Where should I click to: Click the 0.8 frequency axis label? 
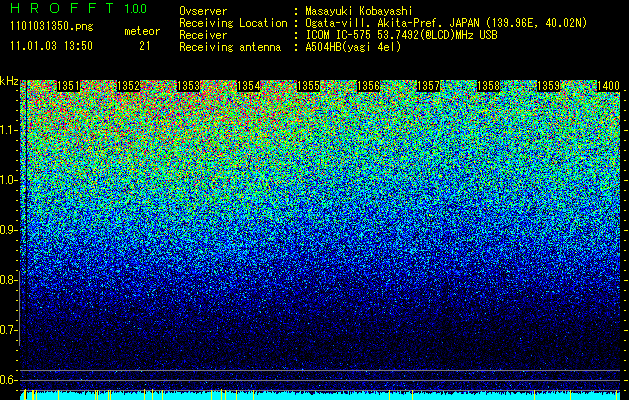8,280
